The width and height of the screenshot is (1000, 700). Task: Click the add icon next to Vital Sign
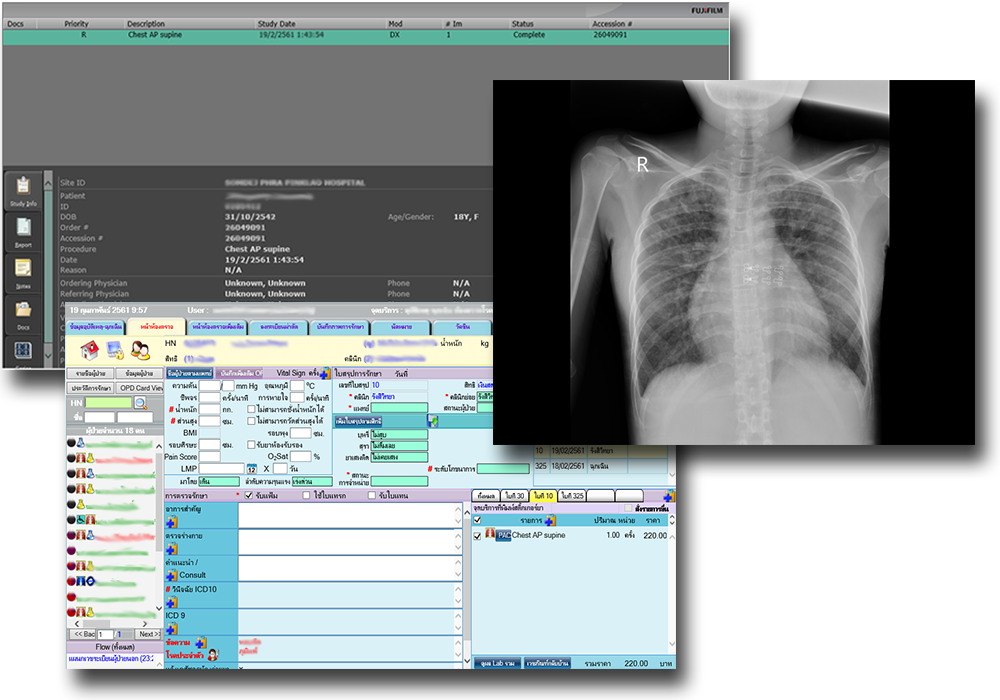[325, 373]
